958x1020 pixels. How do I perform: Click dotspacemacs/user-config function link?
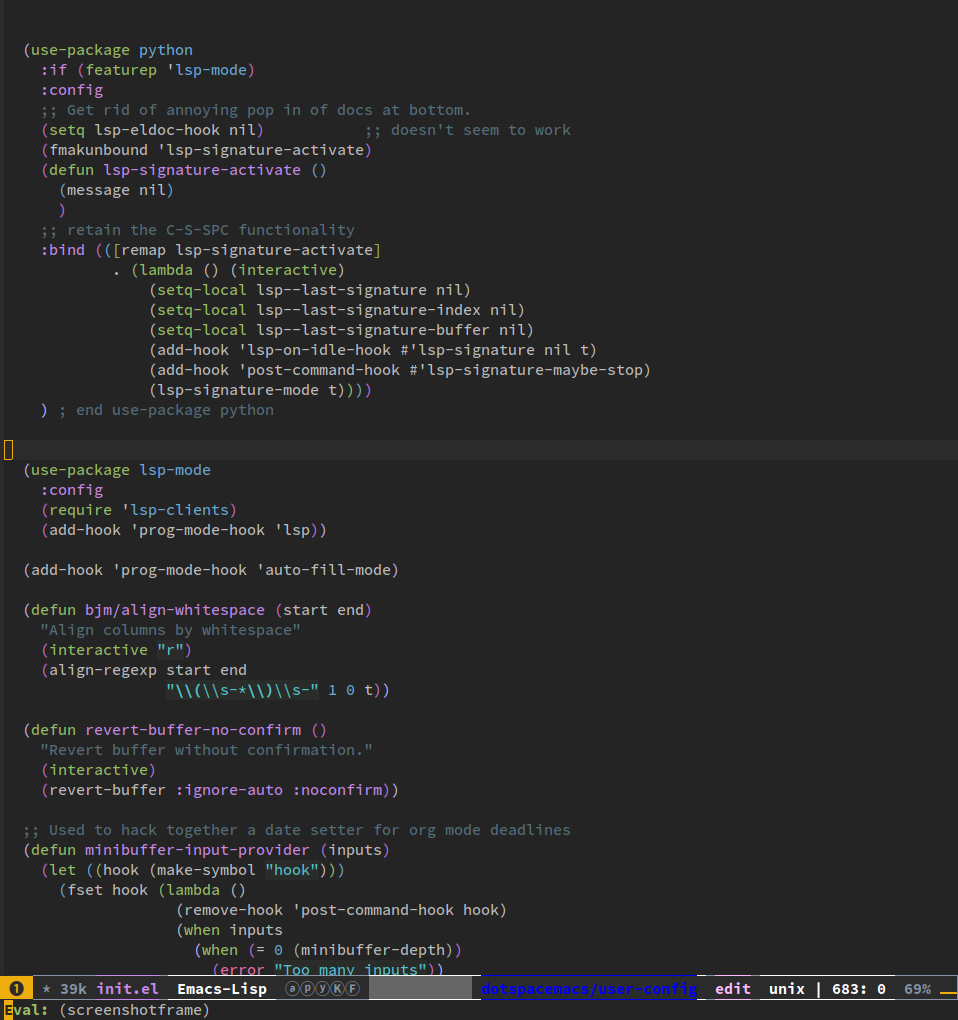(x=588, y=989)
